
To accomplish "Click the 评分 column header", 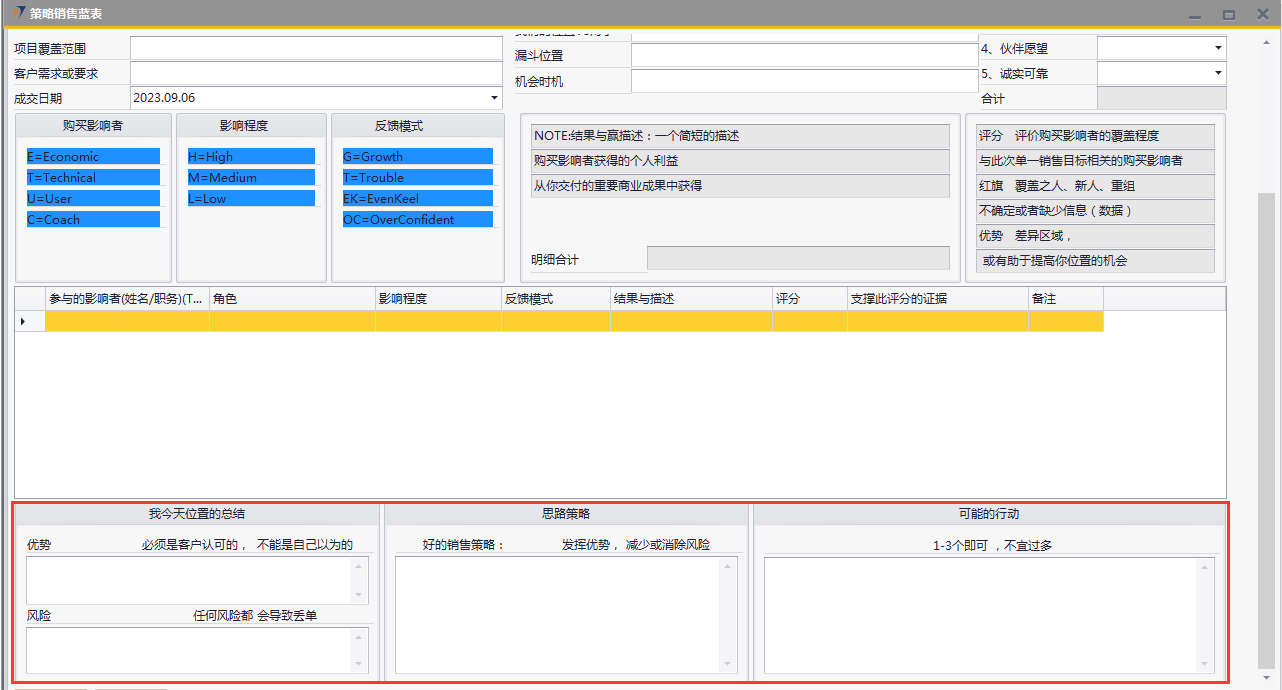I will (809, 299).
